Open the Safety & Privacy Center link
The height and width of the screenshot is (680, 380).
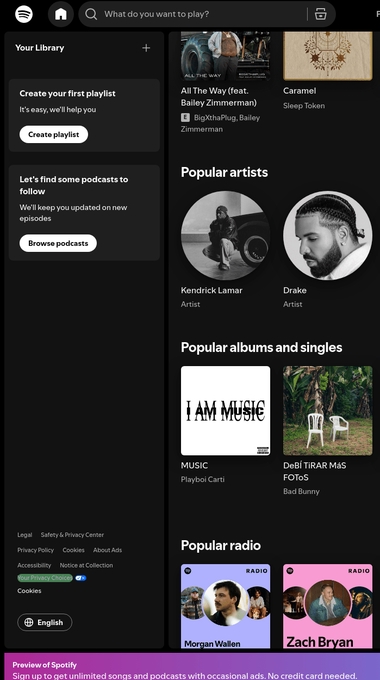tap(72, 535)
